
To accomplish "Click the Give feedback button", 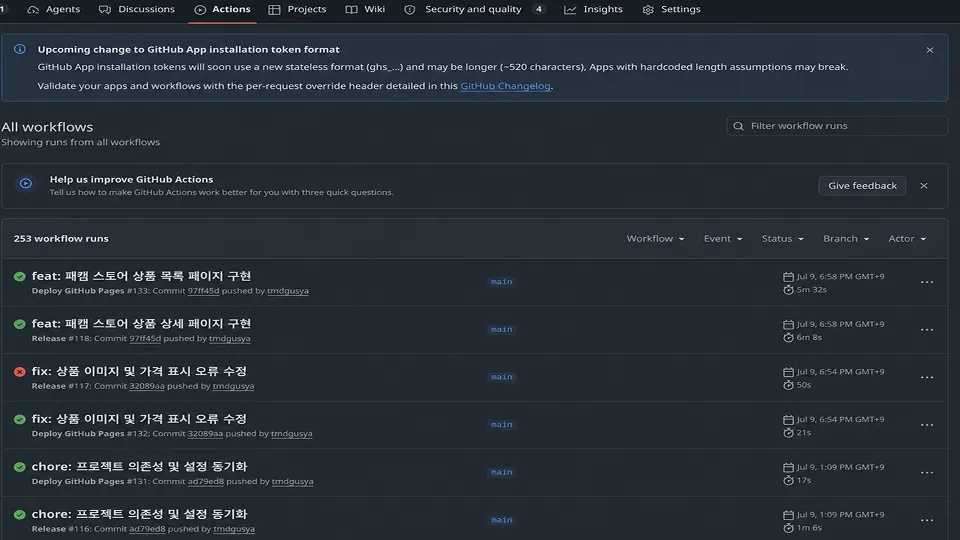I will [x=862, y=186].
